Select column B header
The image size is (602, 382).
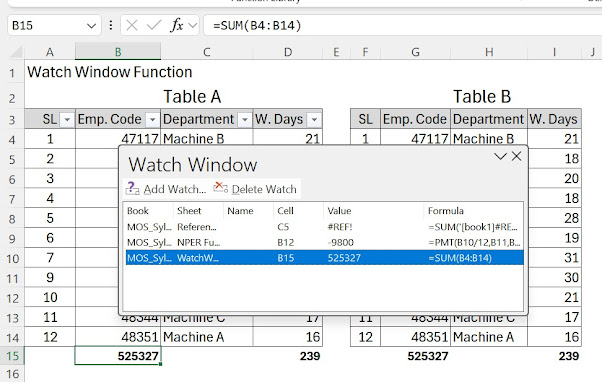[118, 52]
